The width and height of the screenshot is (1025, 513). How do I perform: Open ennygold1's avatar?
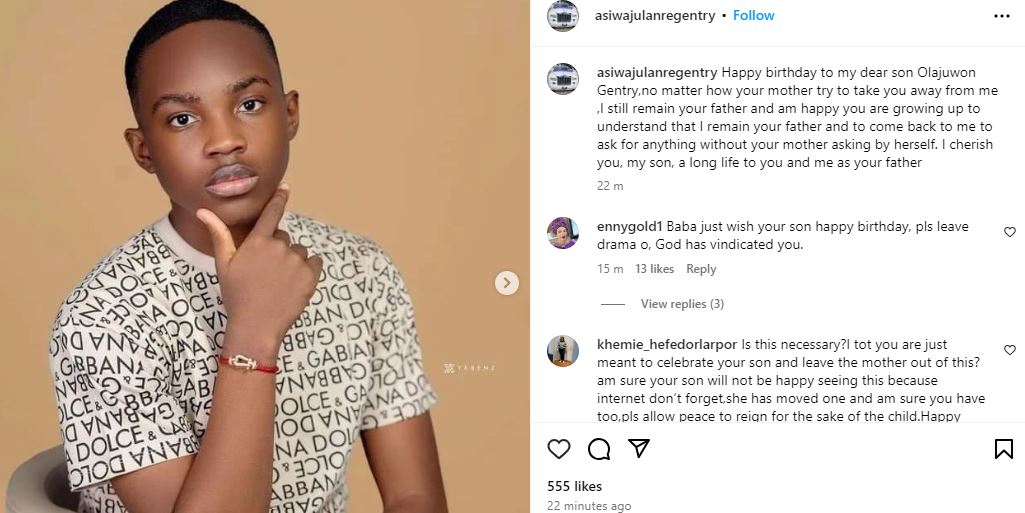pyautogui.click(x=563, y=233)
